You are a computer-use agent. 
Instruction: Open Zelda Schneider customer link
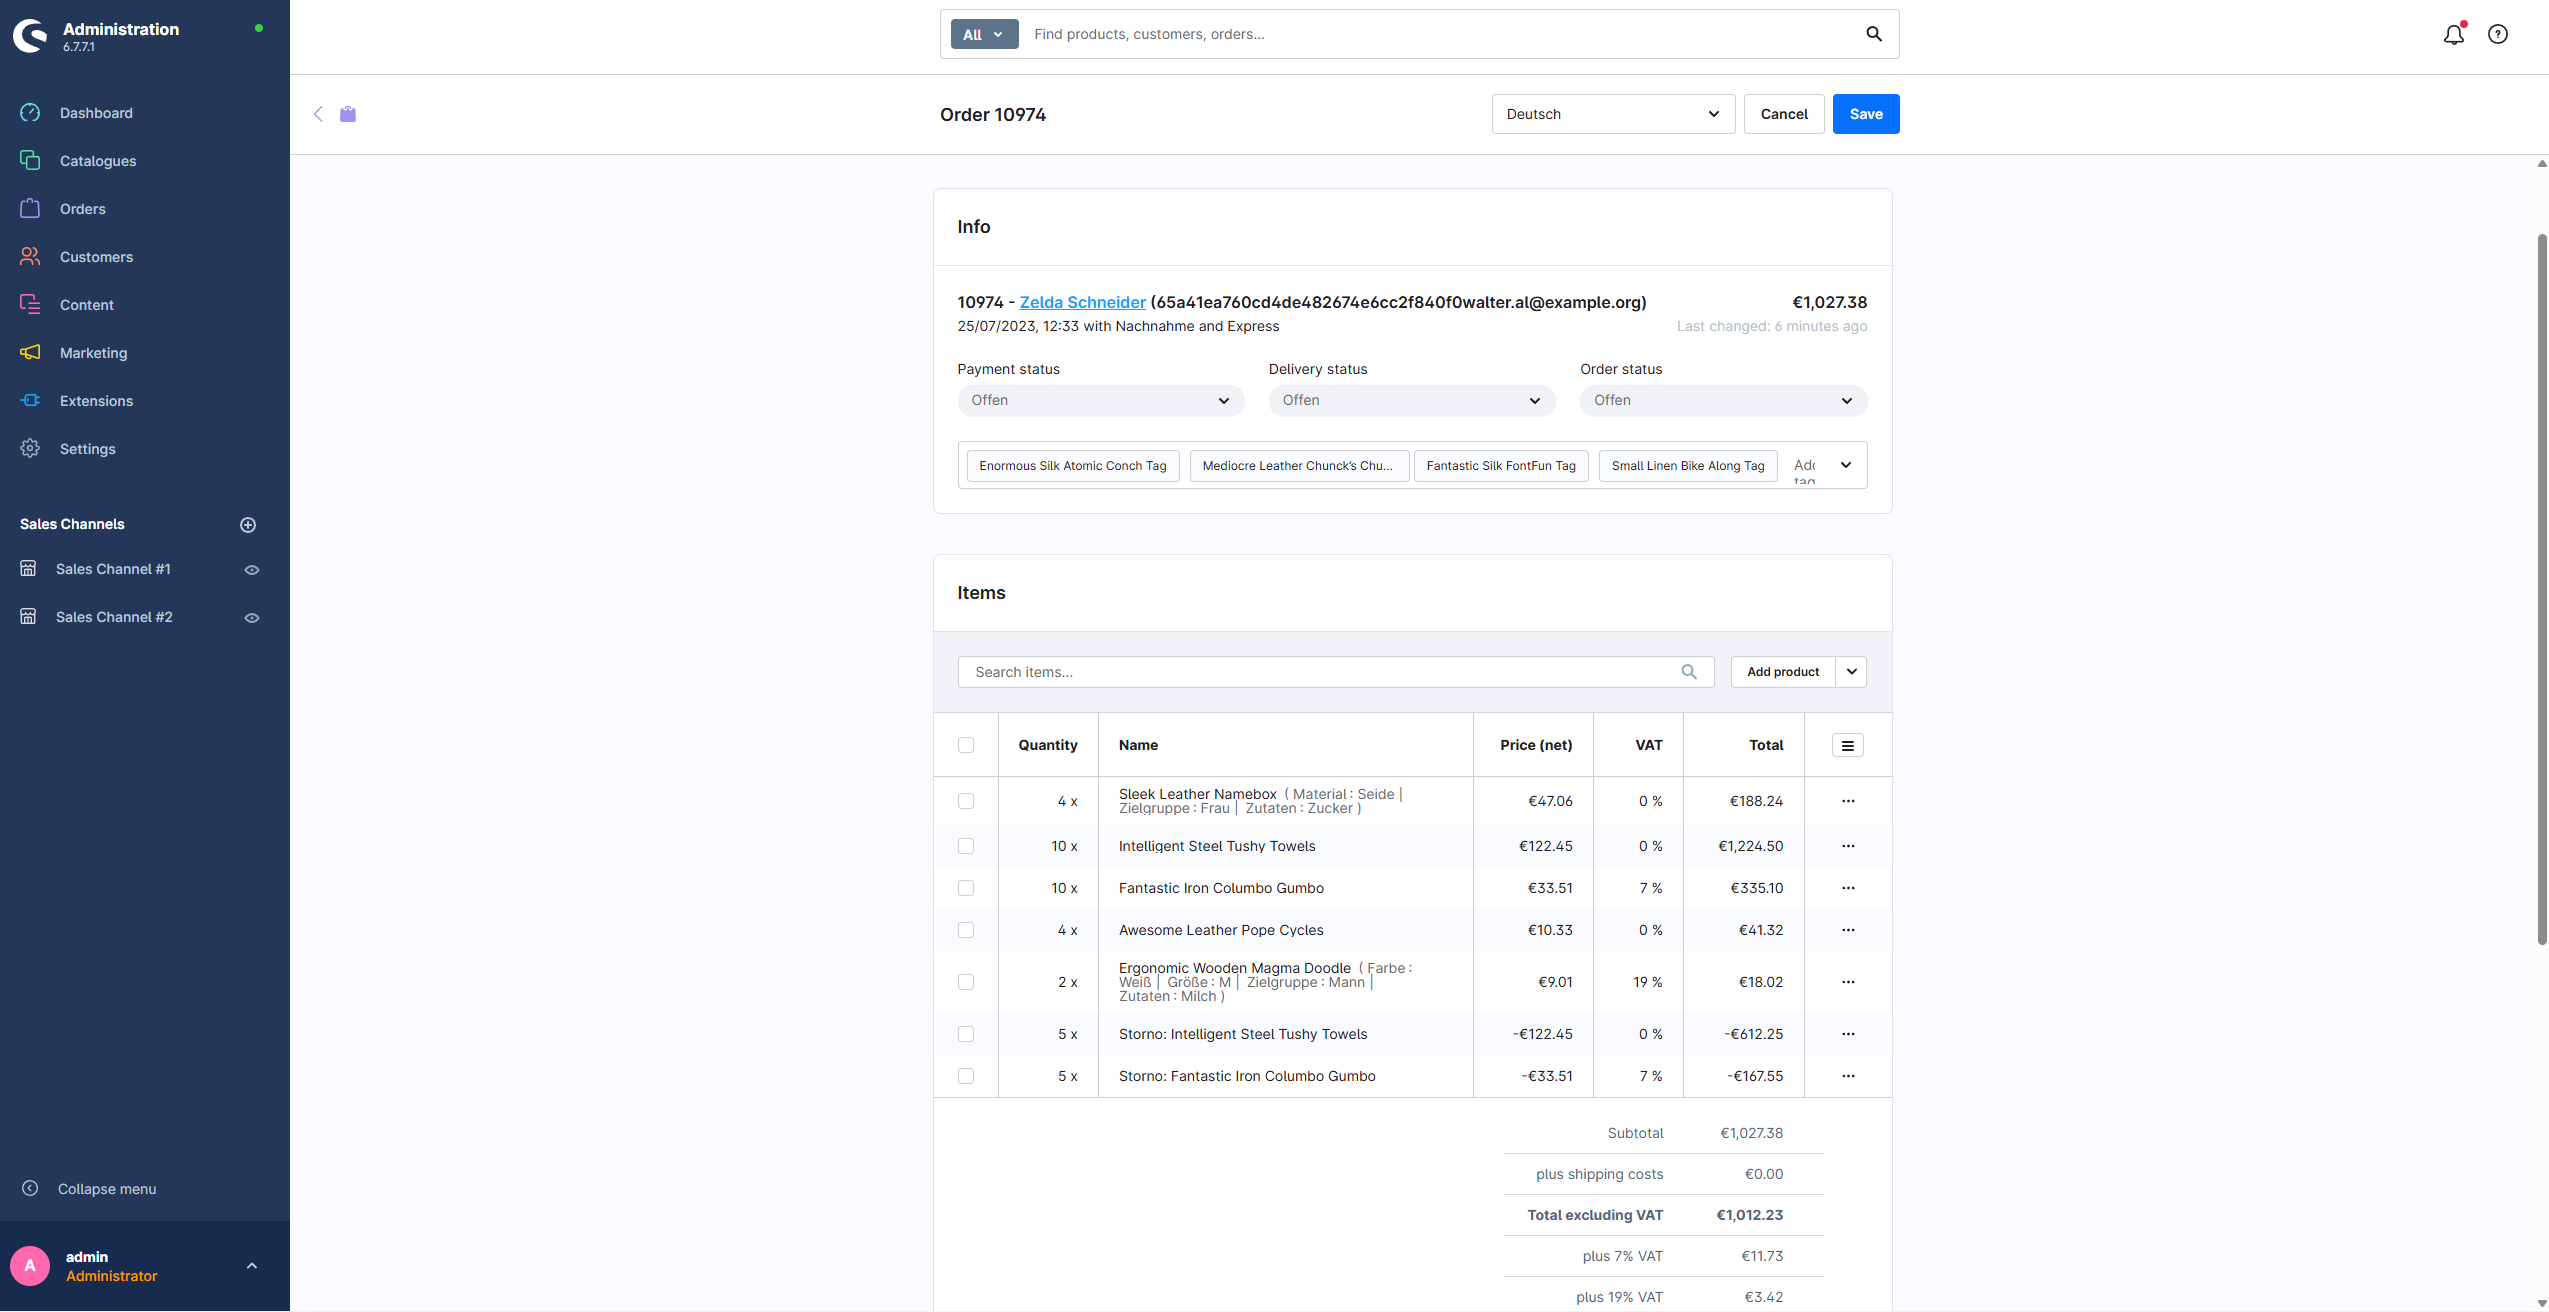pyautogui.click(x=1082, y=303)
